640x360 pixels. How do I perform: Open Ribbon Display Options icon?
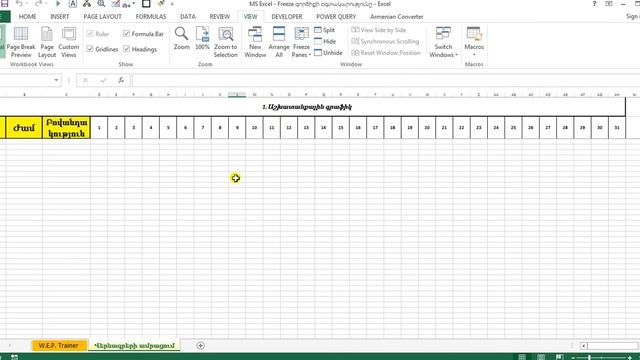(609, 4)
